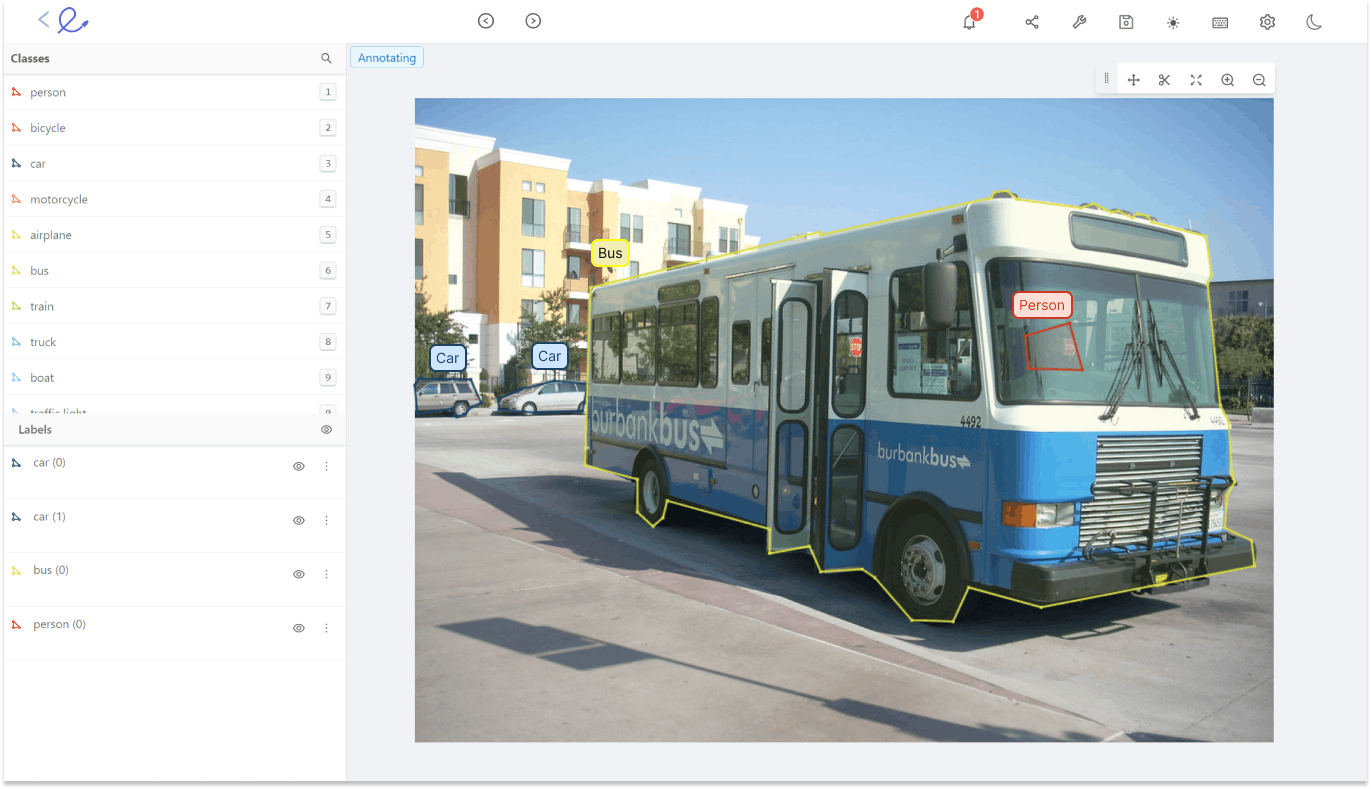Hide the person (0) label
This screenshot has height=789, width=1371.
click(x=298, y=628)
